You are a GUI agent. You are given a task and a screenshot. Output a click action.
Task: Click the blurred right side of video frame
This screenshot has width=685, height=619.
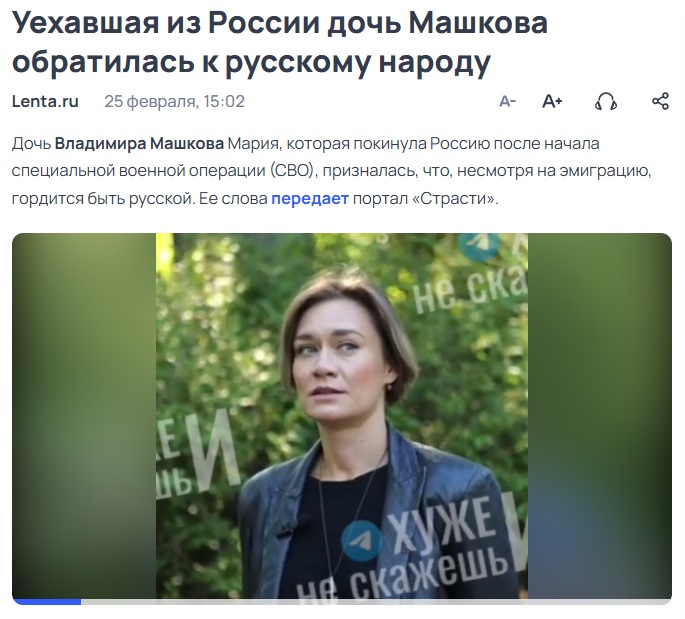pos(599,416)
